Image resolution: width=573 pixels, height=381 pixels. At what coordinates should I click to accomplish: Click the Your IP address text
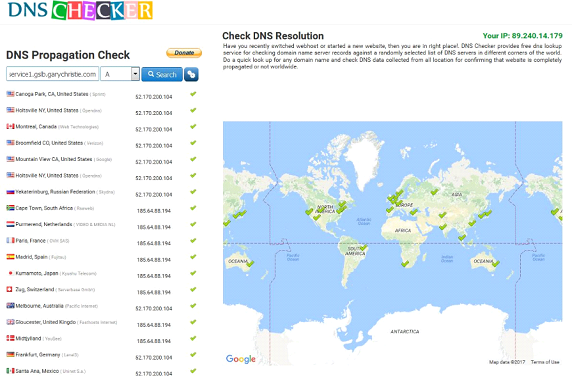pyautogui.click(x=522, y=36)
